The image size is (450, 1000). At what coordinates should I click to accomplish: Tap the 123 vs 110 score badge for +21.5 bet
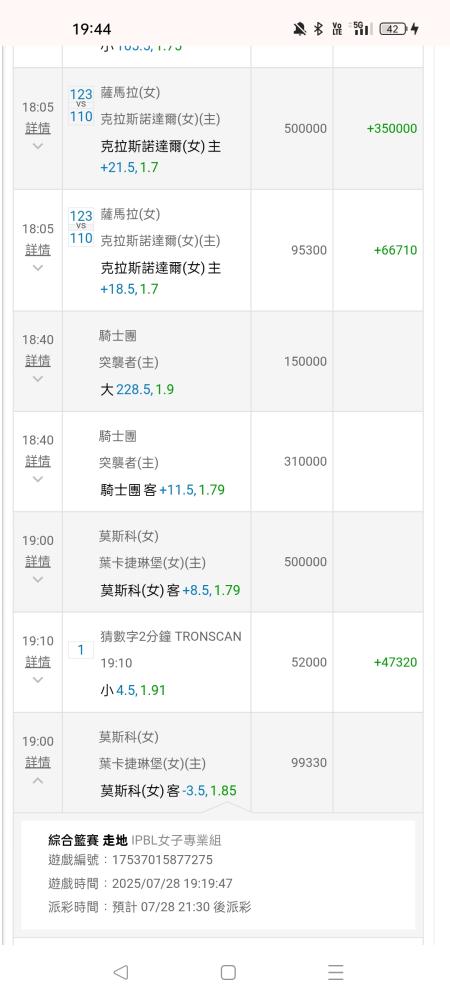[x=81, y=105]
